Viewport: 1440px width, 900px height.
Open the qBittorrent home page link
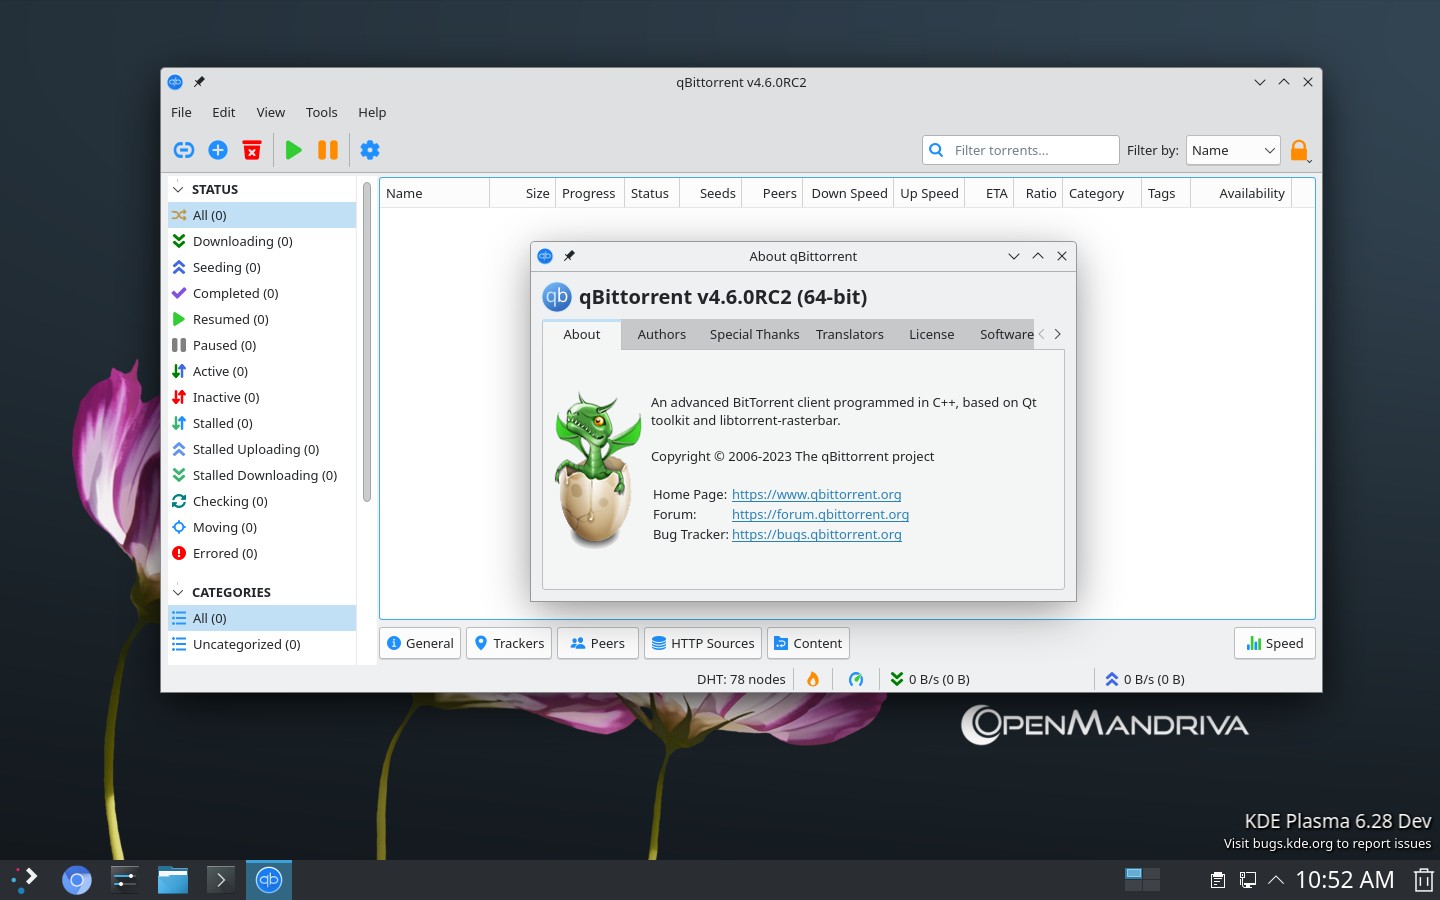(x=816, y=495)
